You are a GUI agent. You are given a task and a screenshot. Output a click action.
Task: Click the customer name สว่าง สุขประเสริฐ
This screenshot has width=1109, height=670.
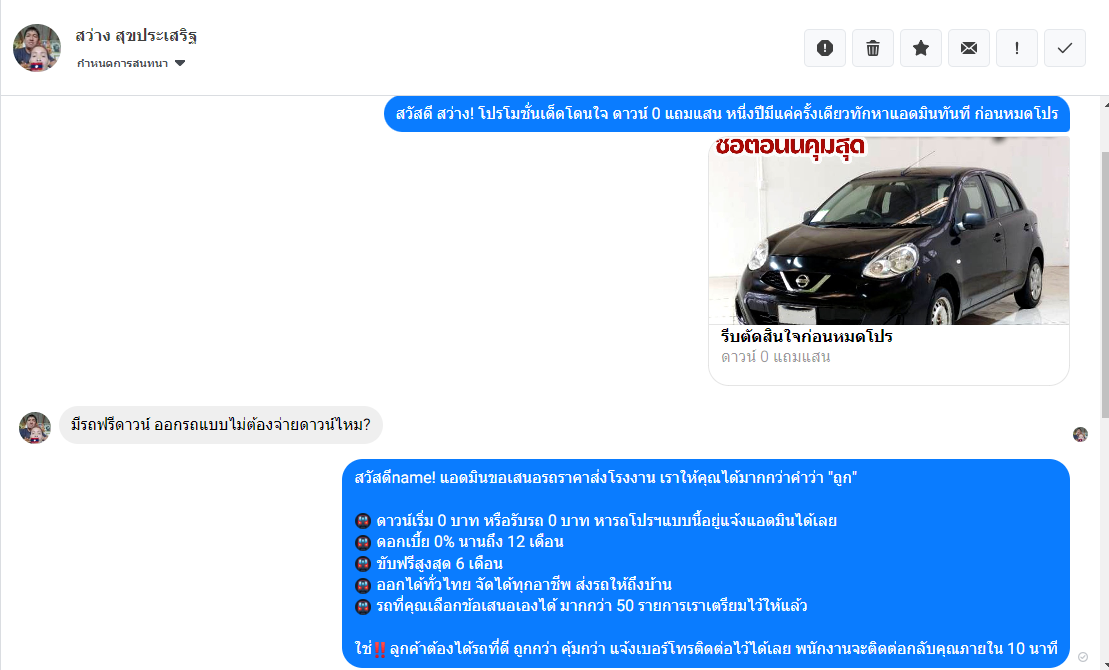pyautogui.click(x=136, y=36)
